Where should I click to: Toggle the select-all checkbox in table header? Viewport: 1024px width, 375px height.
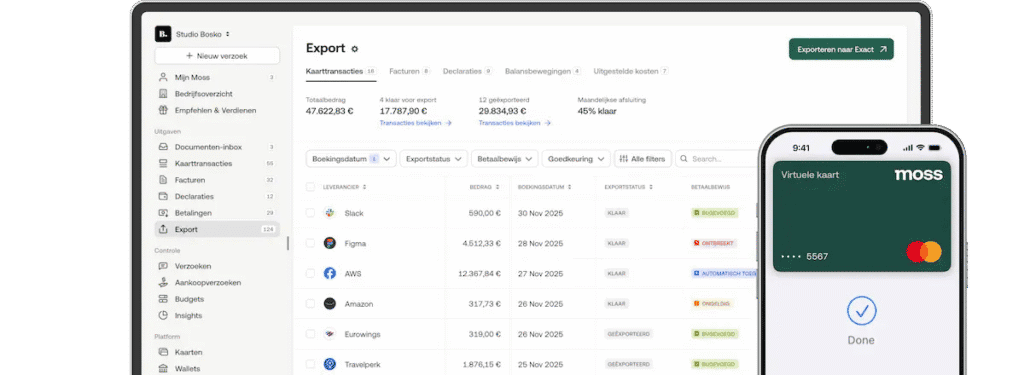coord(310,187)
